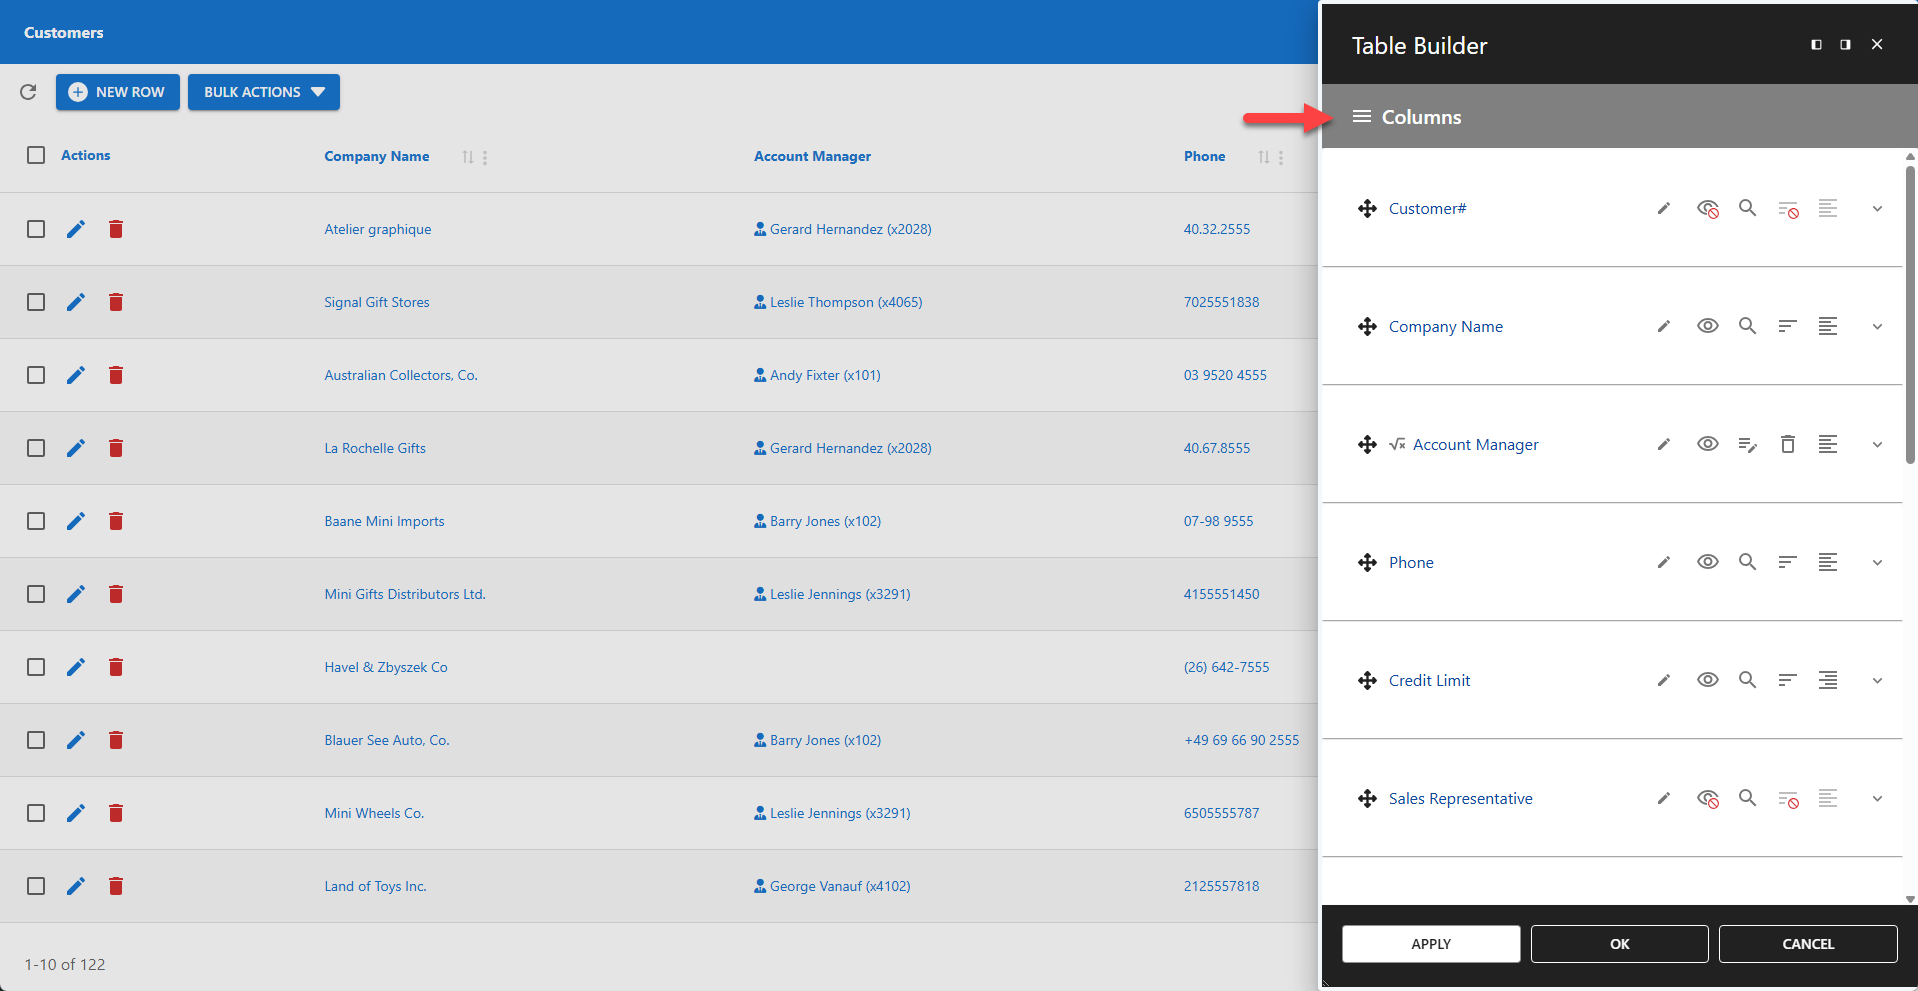Toggle visibility of the Customer# column
The image size is (1918, 991).
point(1707,208)
